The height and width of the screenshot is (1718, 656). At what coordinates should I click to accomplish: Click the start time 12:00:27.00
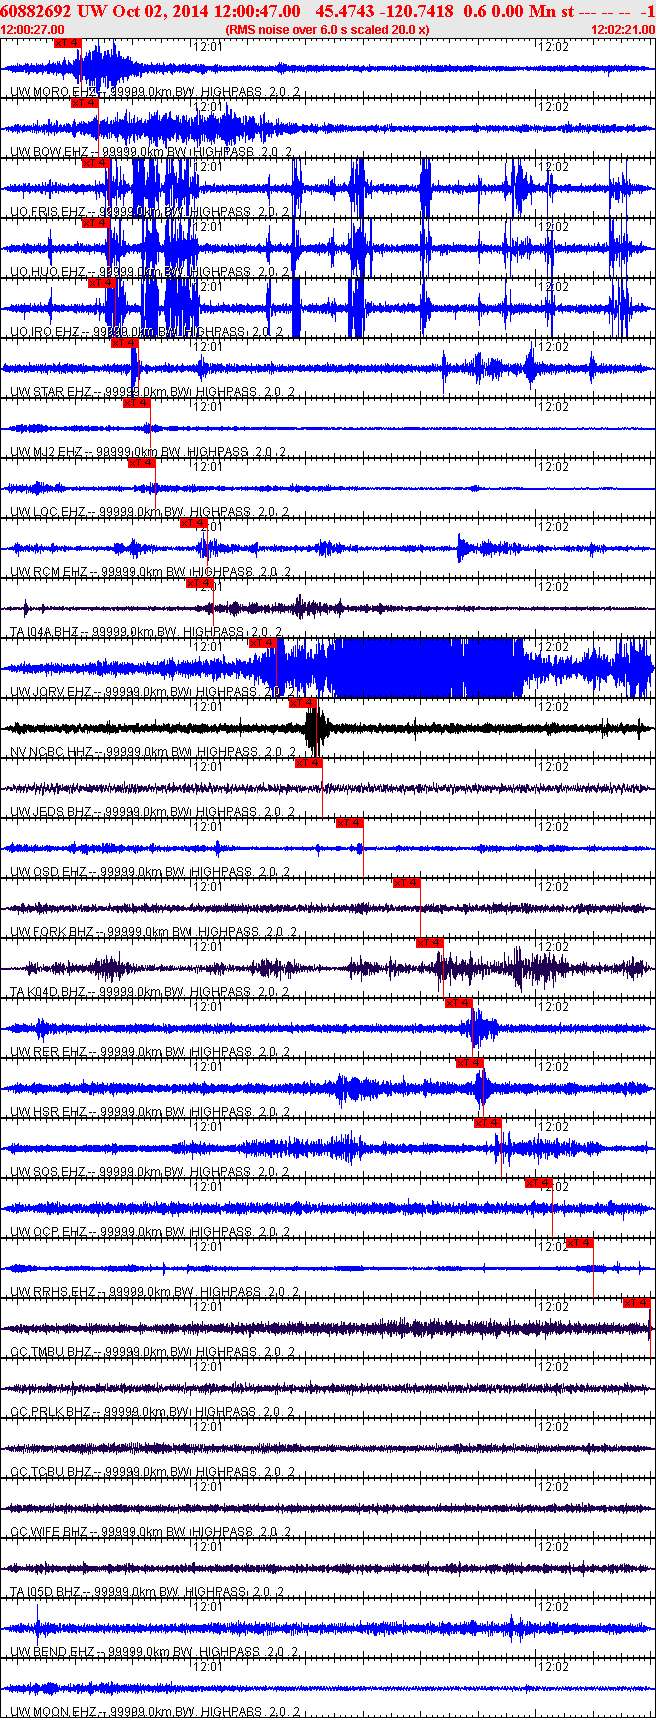[x=33, y=30]
